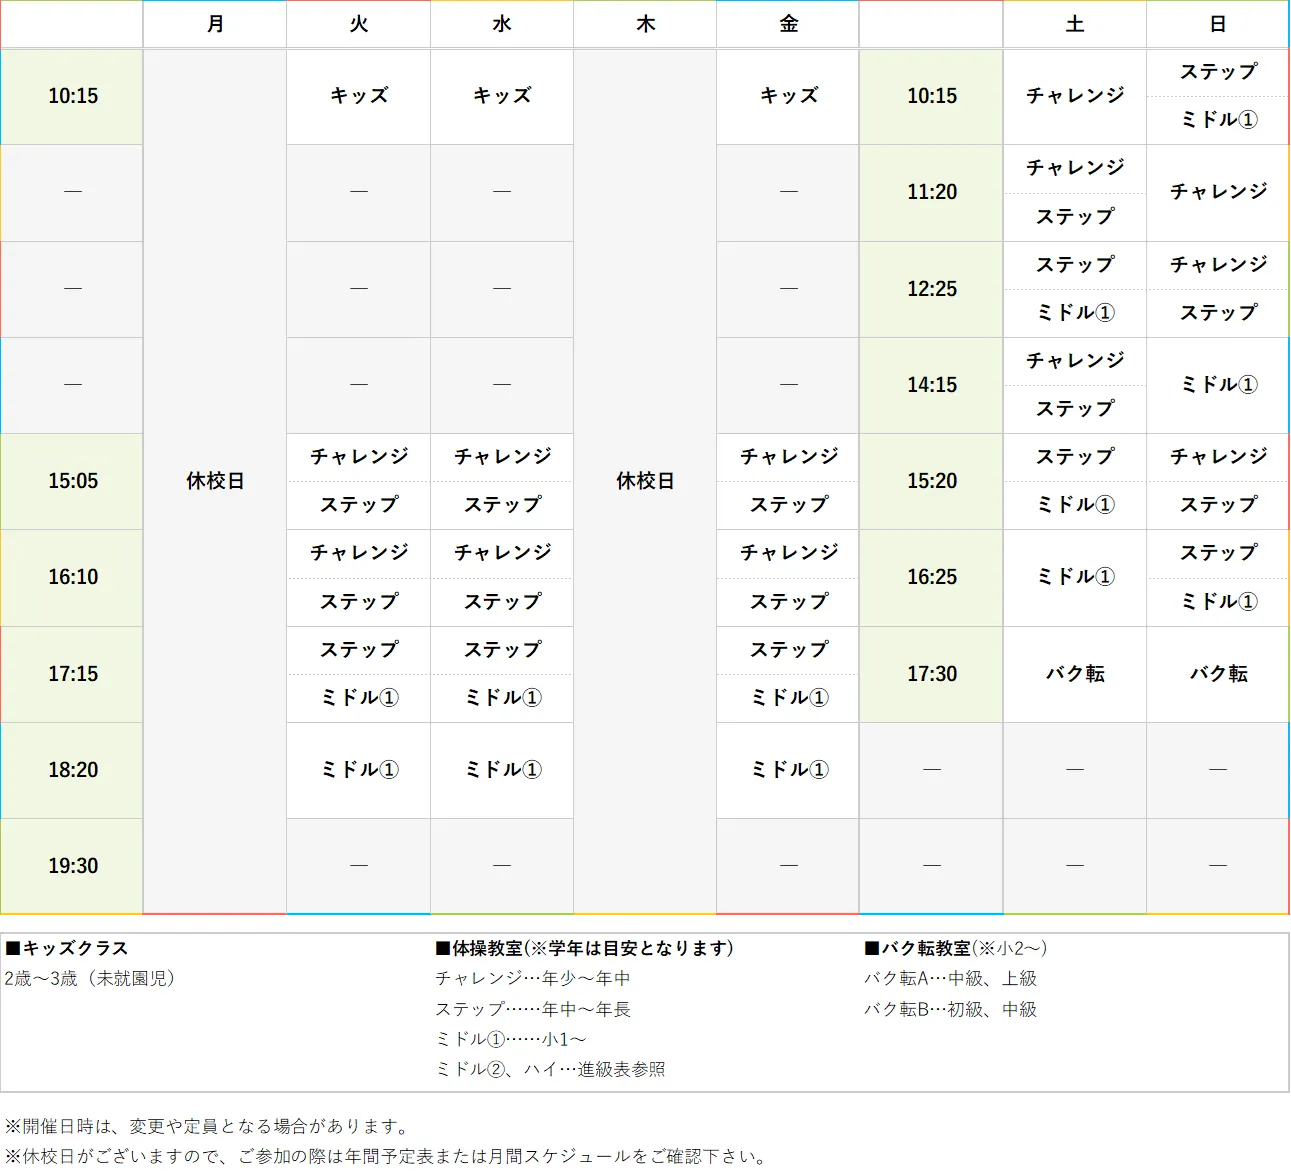Image resolution: width=1291 pixels, height=1173 pixels.
Task: Select Friday's 18:20 ミドル① class
Action: tap(789, 770)
